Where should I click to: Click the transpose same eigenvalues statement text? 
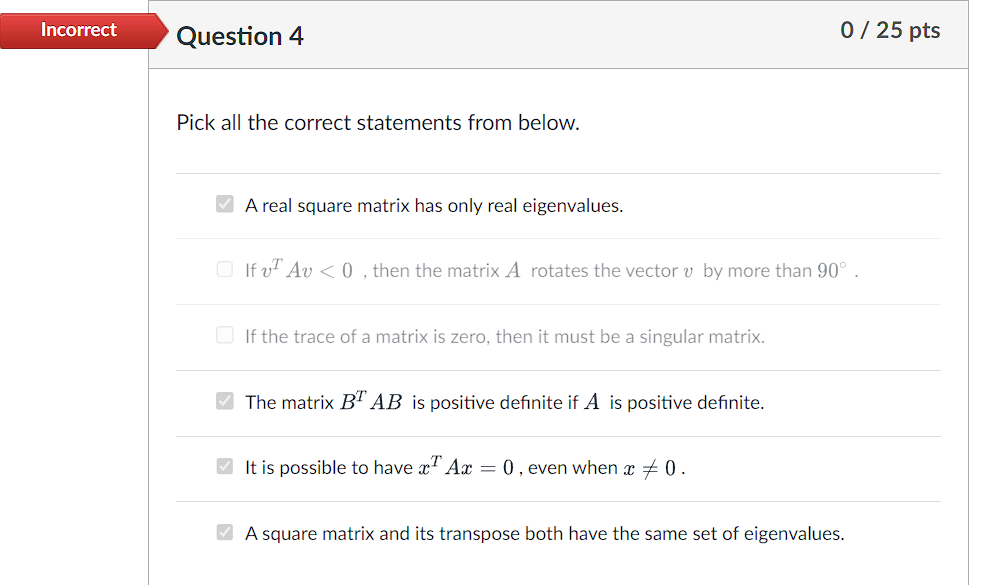tap(543, 532)
